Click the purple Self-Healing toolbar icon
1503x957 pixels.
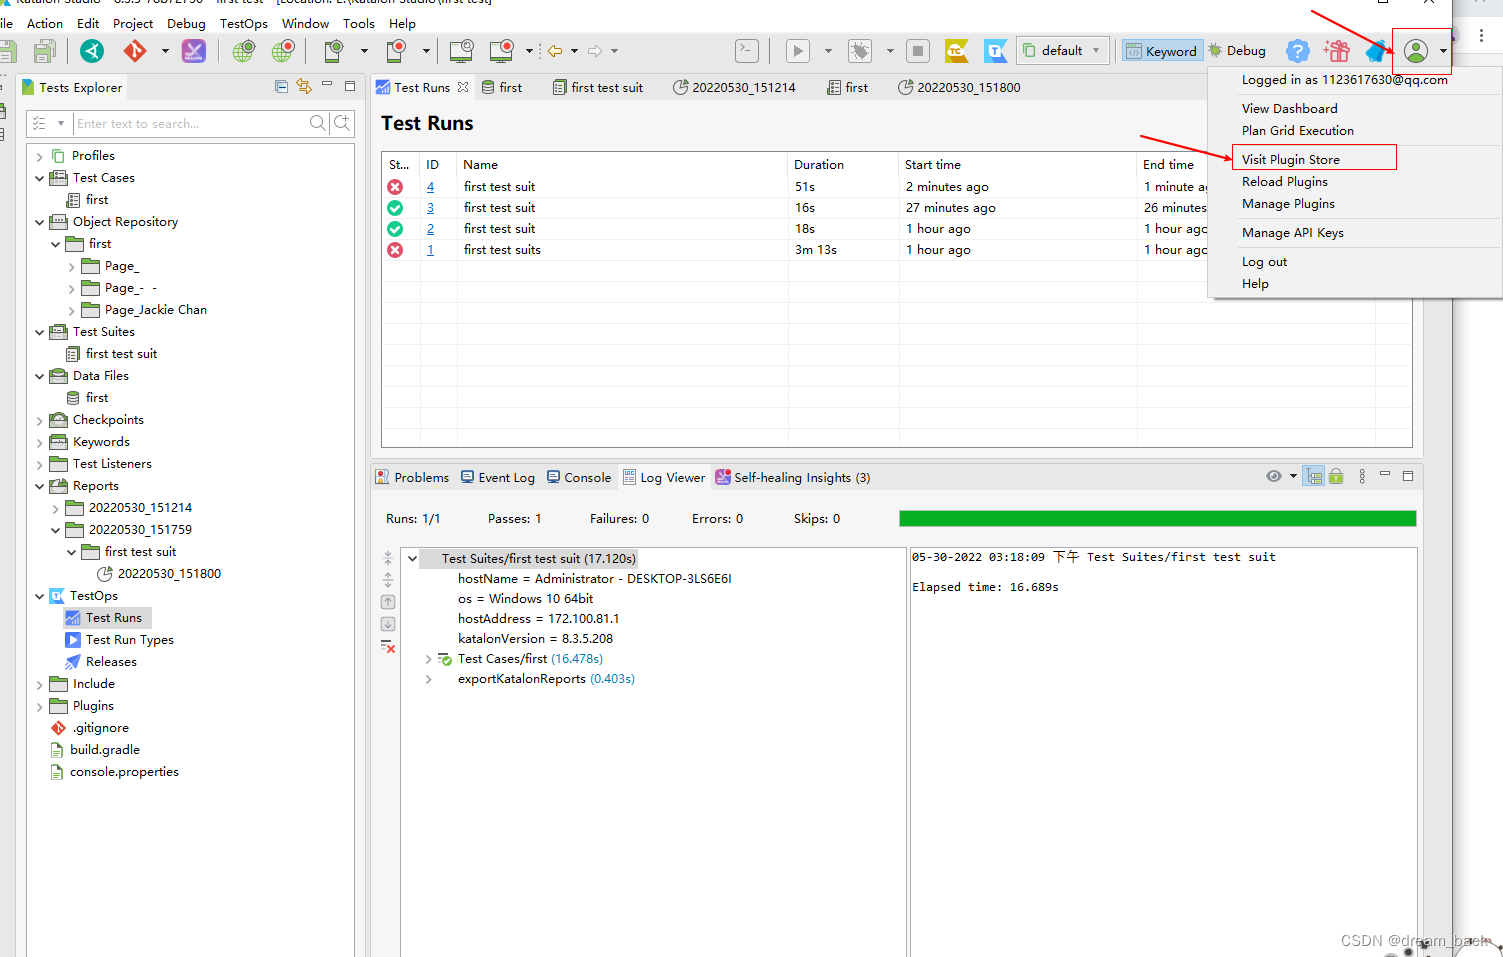click(x=193, y=51)
